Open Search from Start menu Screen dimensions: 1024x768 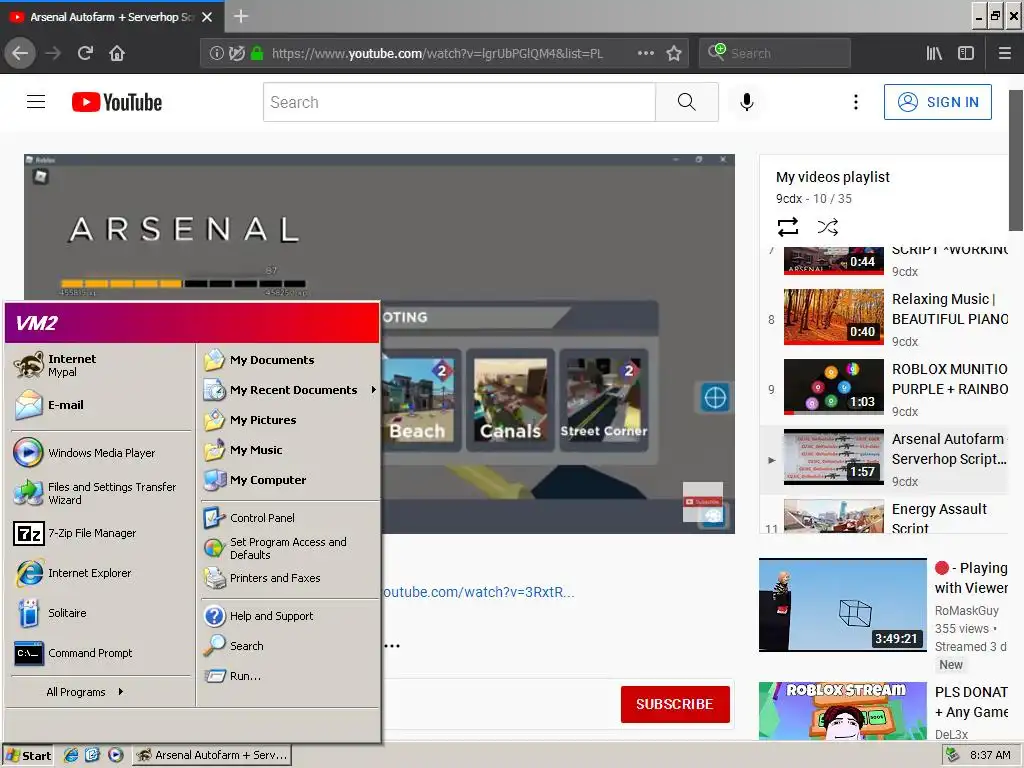pyautogui.click(x=290, y=646)
